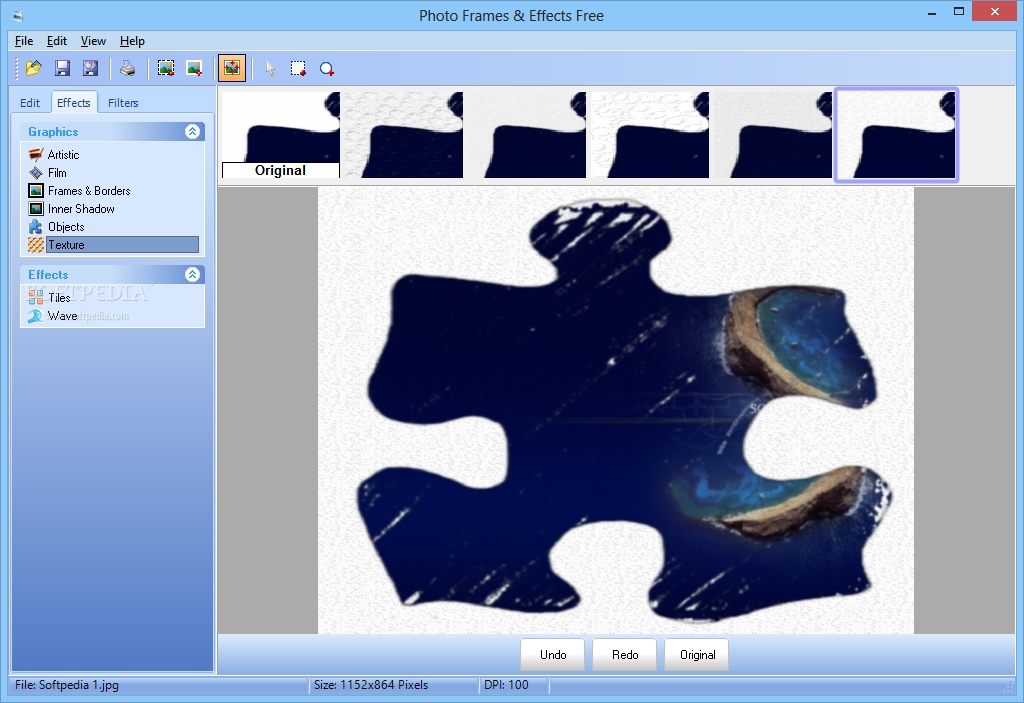
Task: Click the app icon in the title bar
Action: pyautogui.click(x=18, y=16)
